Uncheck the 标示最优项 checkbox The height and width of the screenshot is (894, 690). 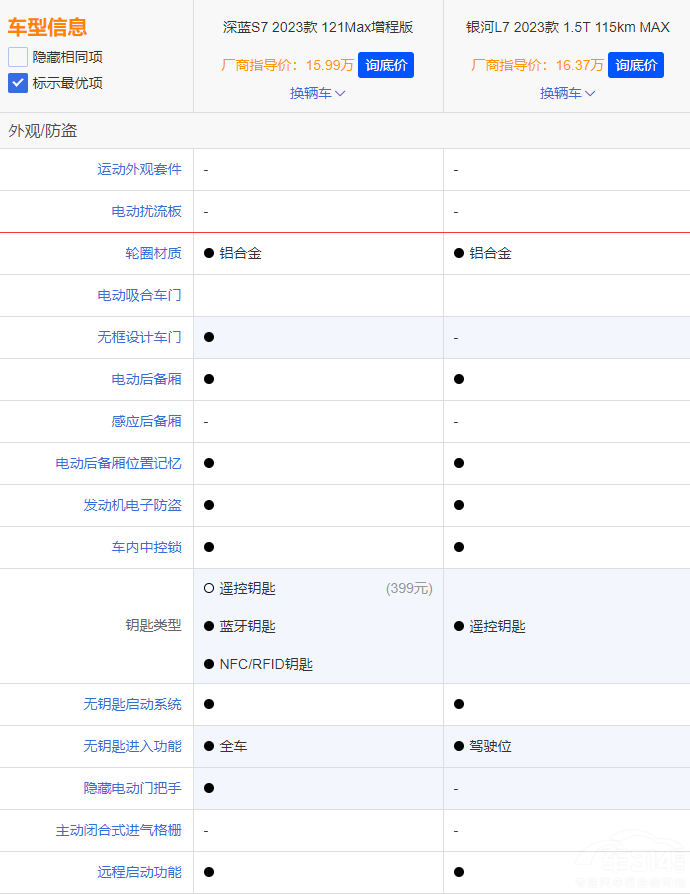point(18,83)
